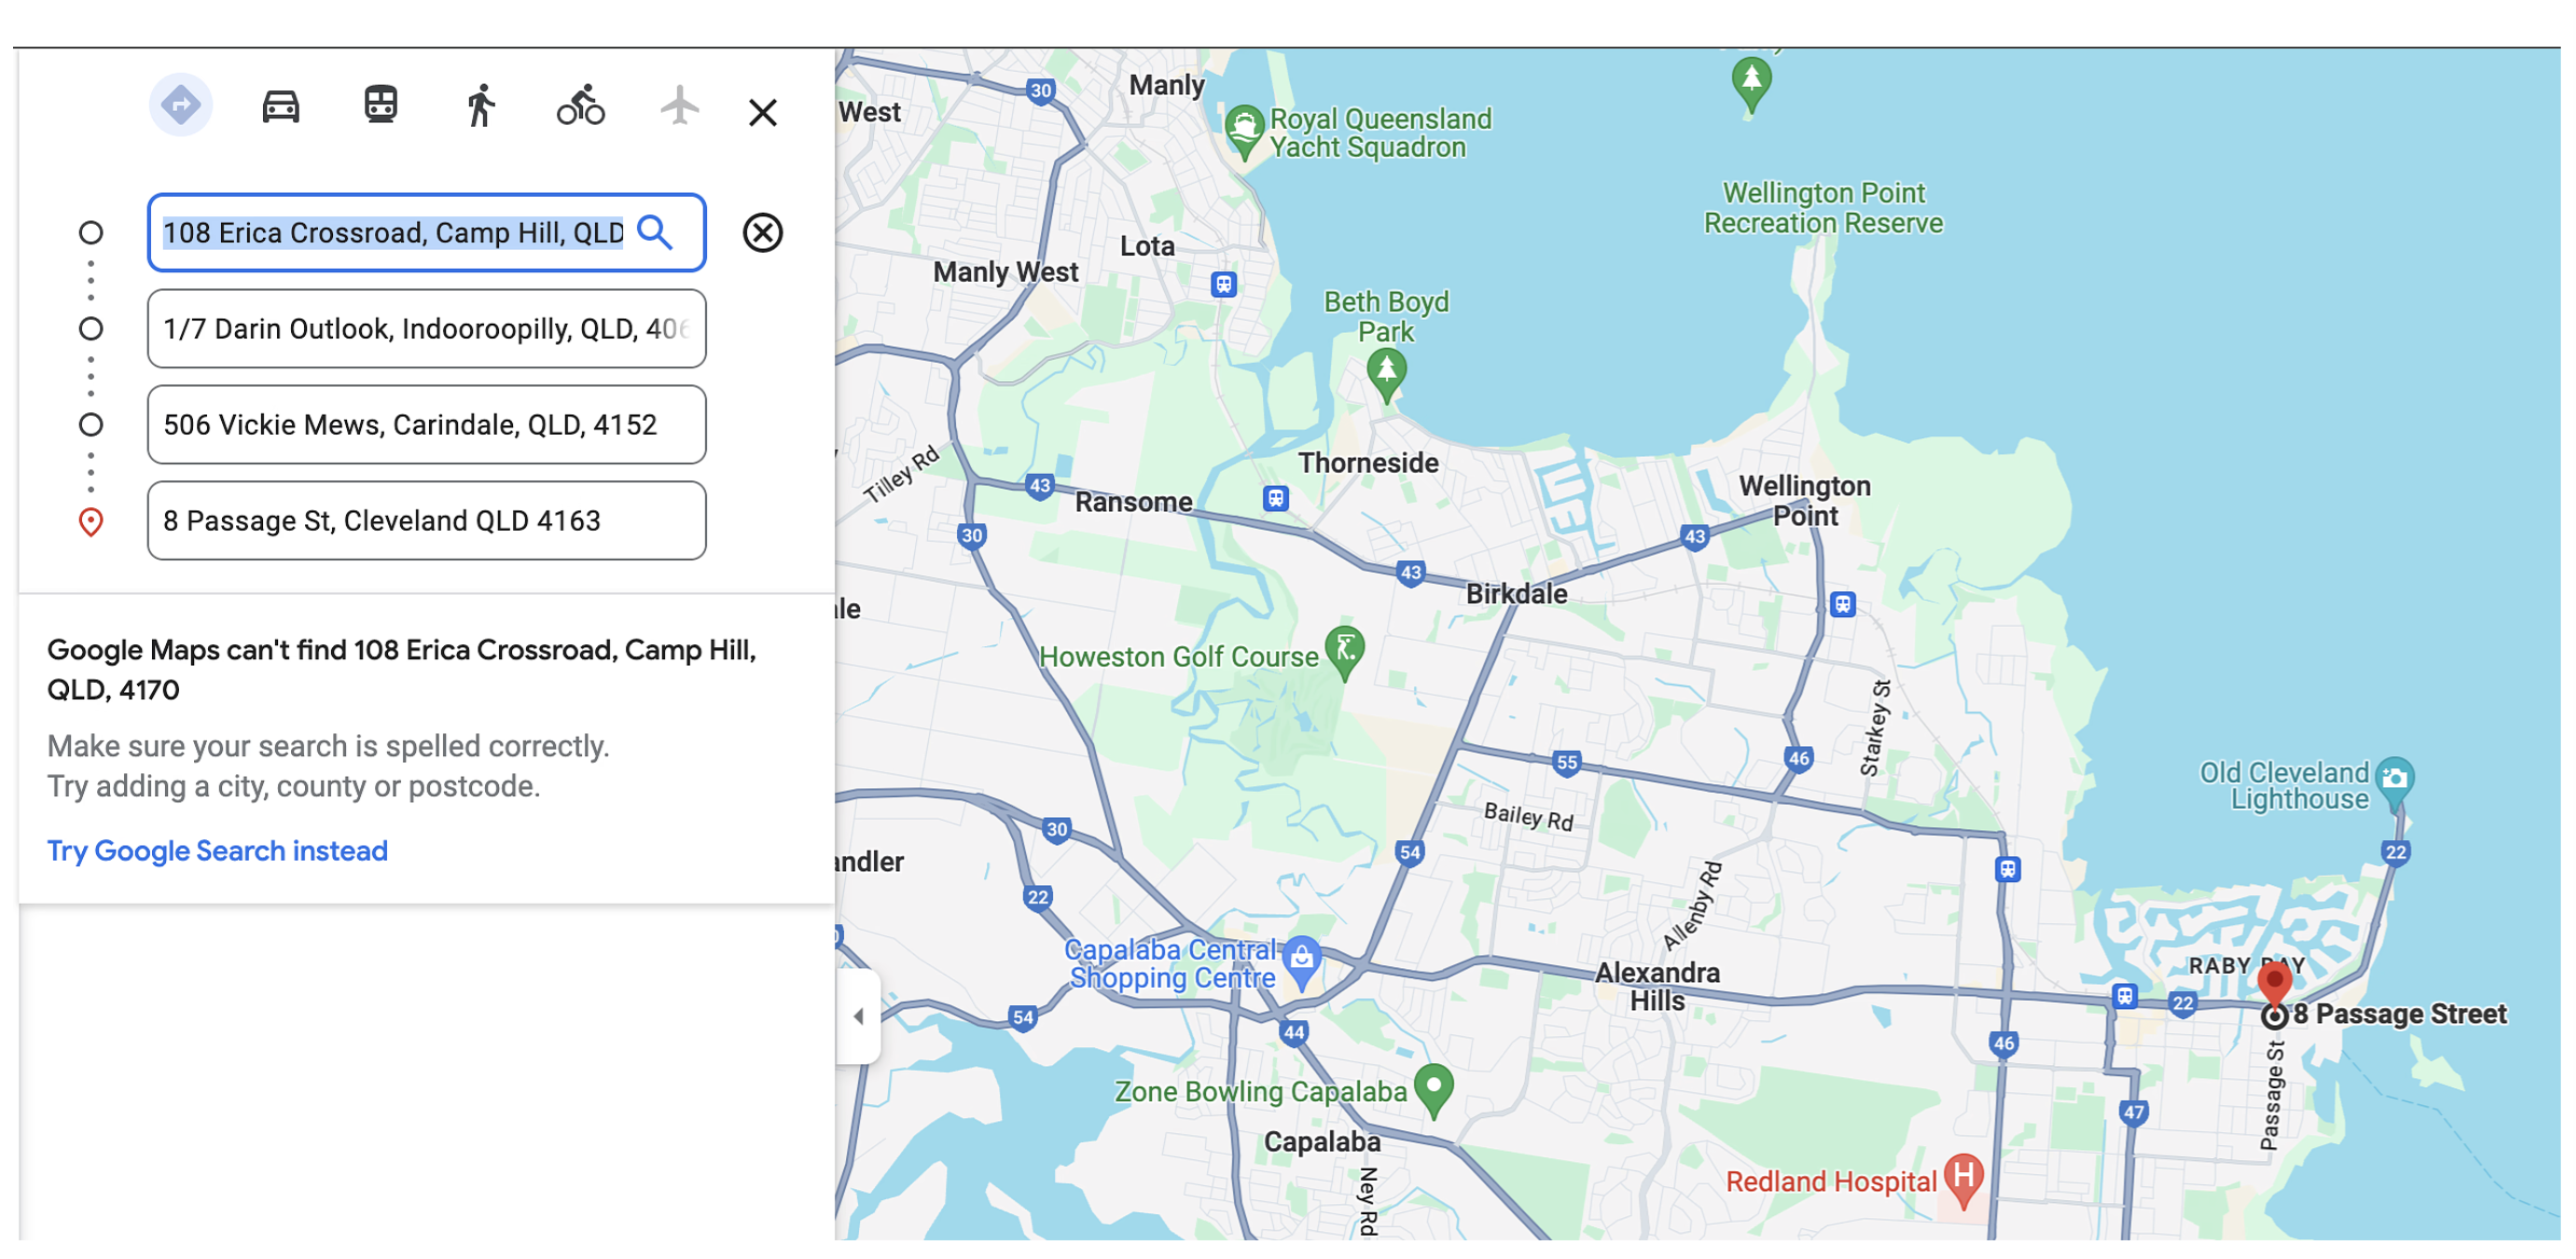Remove the 108 Erica Crossroad stop
This screenshot has height=1259, width=2576.
pos(762,232)
